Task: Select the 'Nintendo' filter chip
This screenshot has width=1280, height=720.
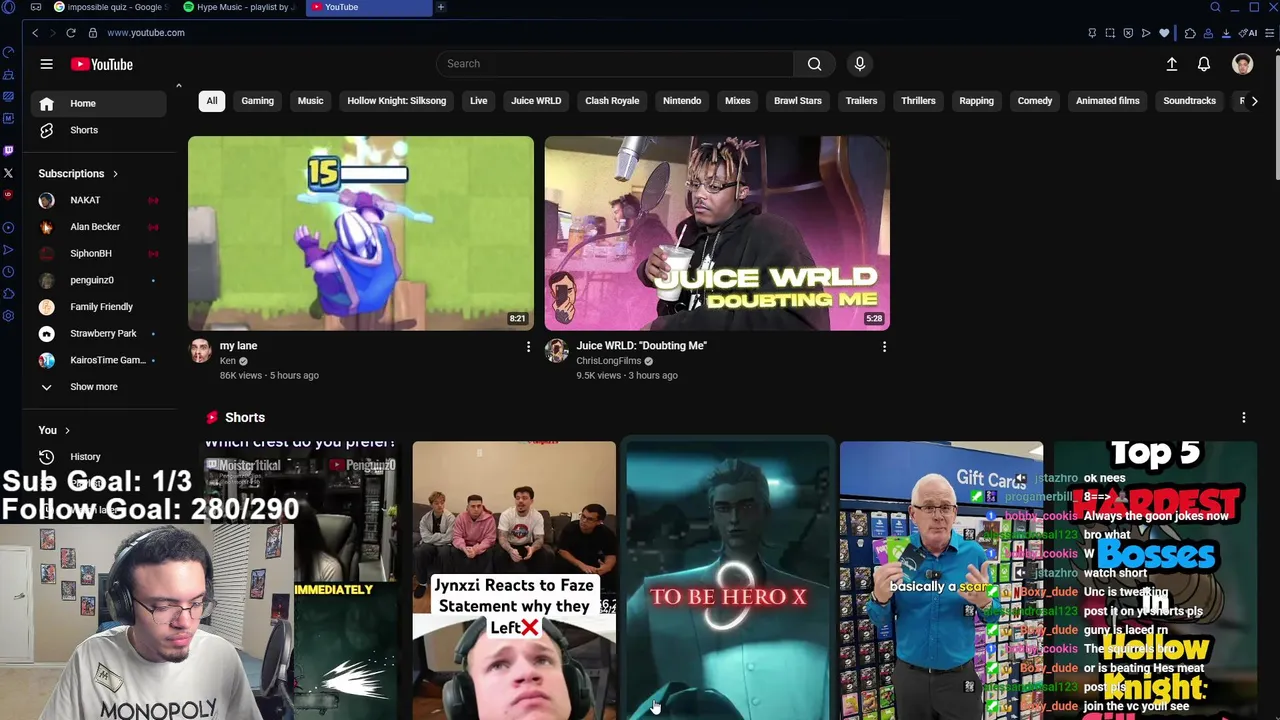Action: pos(682,101)
